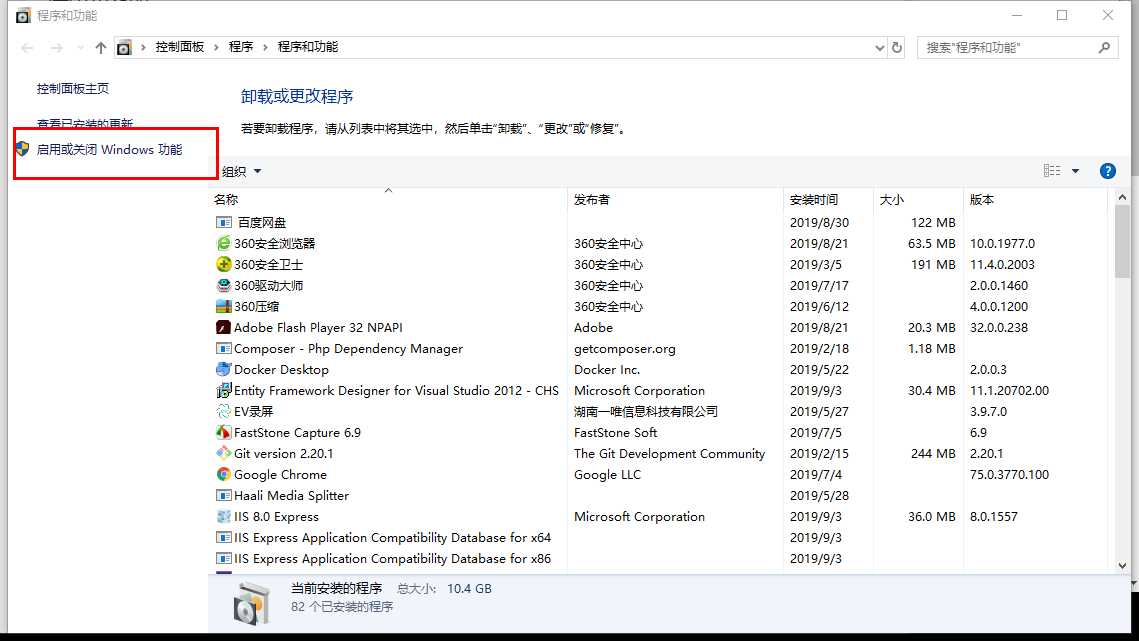The width and height of the screenshot is (1139, 641).
Task: Click the list scrollbar up arrow
Action: [1122, 197]
